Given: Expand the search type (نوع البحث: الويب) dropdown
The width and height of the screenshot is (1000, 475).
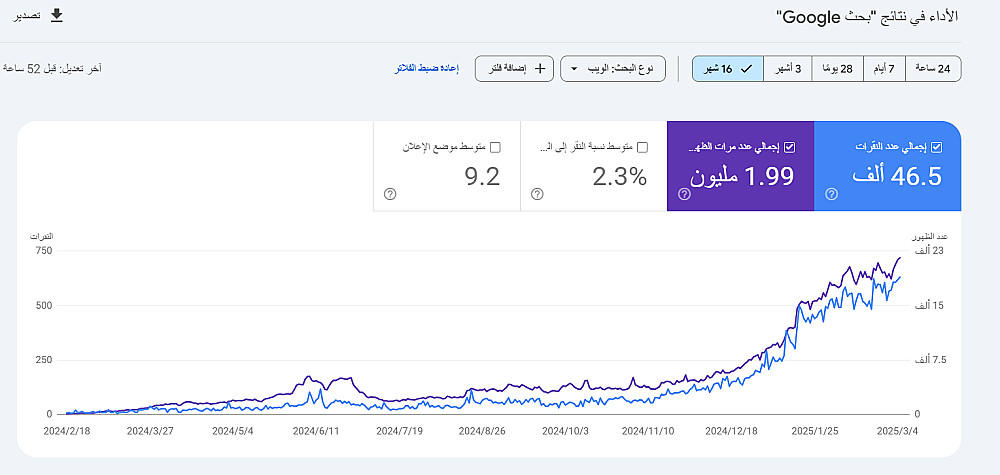Looking at the screenshot, I should click(x=613, y=69).
